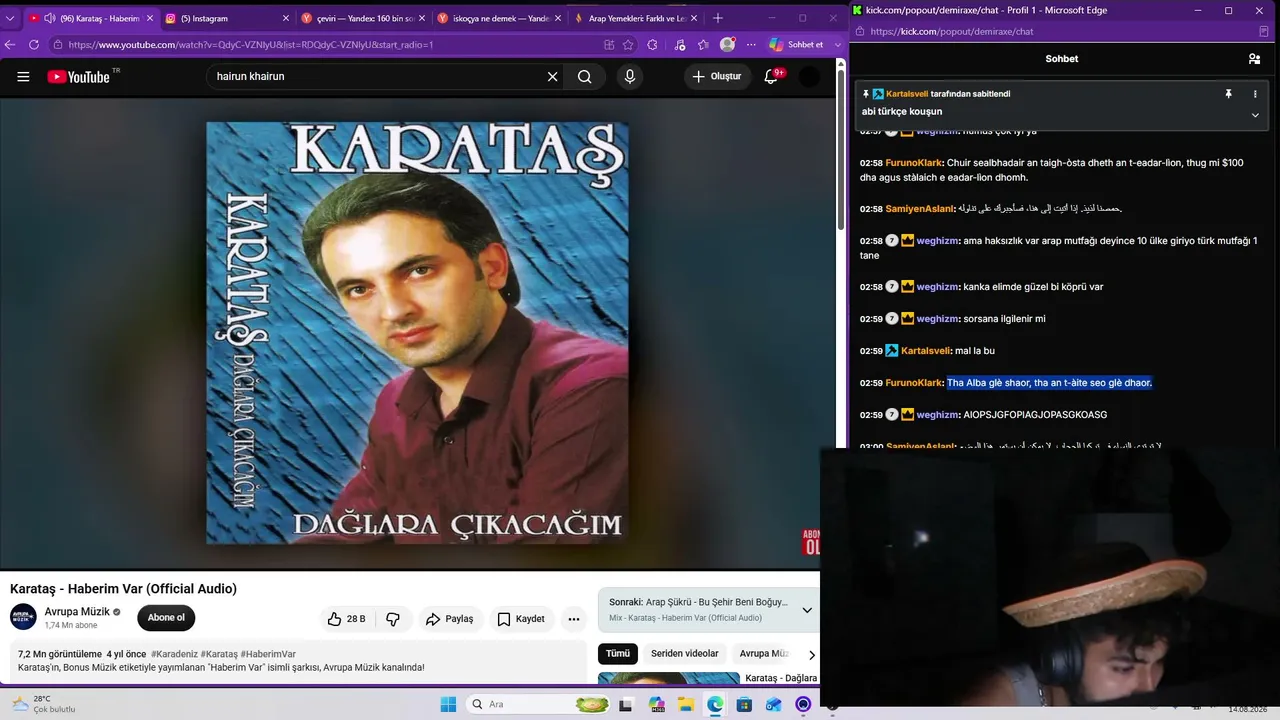Switch to the Karataş - Haberim YouTube tab

point(91,18)
